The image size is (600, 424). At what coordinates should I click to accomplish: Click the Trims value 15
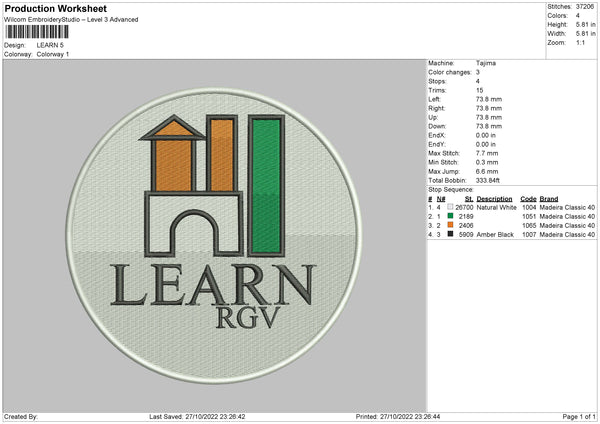pyautogui.click(x=479, y=90)
